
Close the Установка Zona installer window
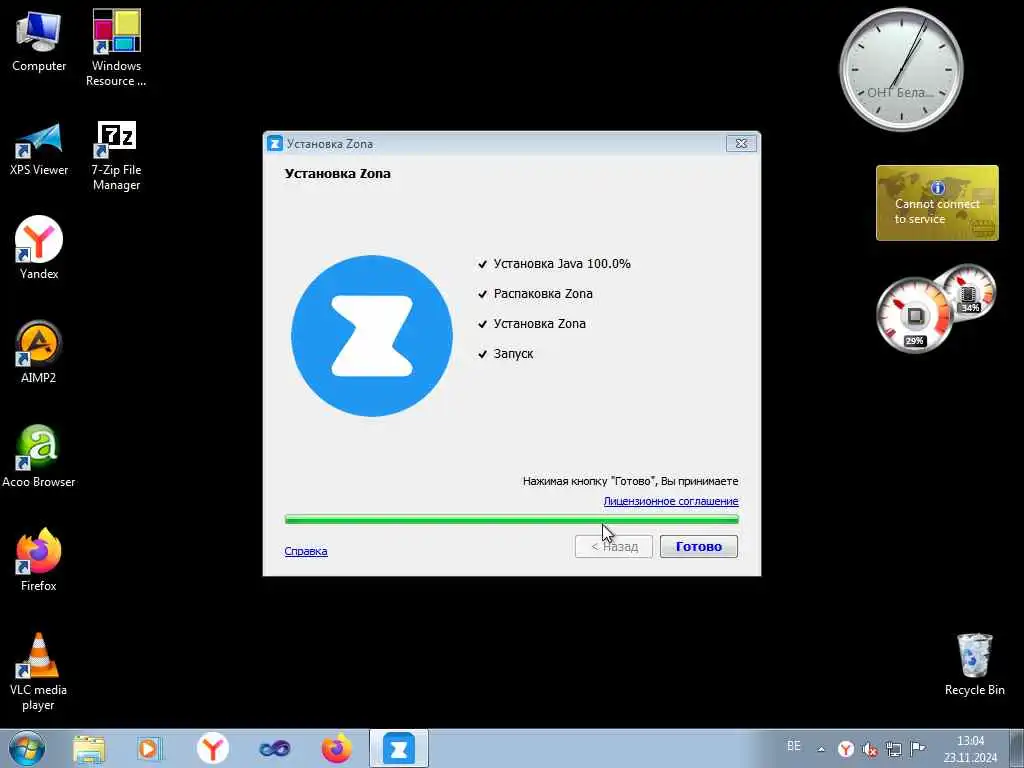pos(741,143)
